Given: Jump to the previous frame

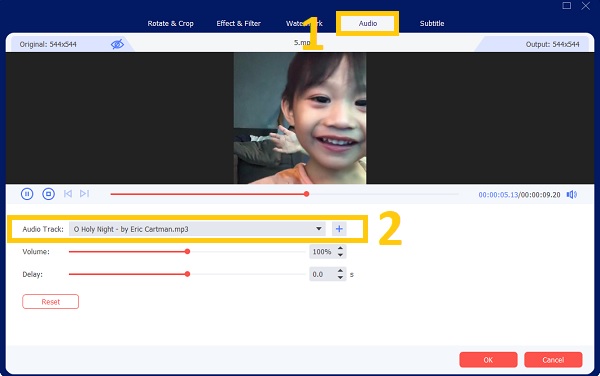Looking at the screenshot, I should (x=68, y=194).
